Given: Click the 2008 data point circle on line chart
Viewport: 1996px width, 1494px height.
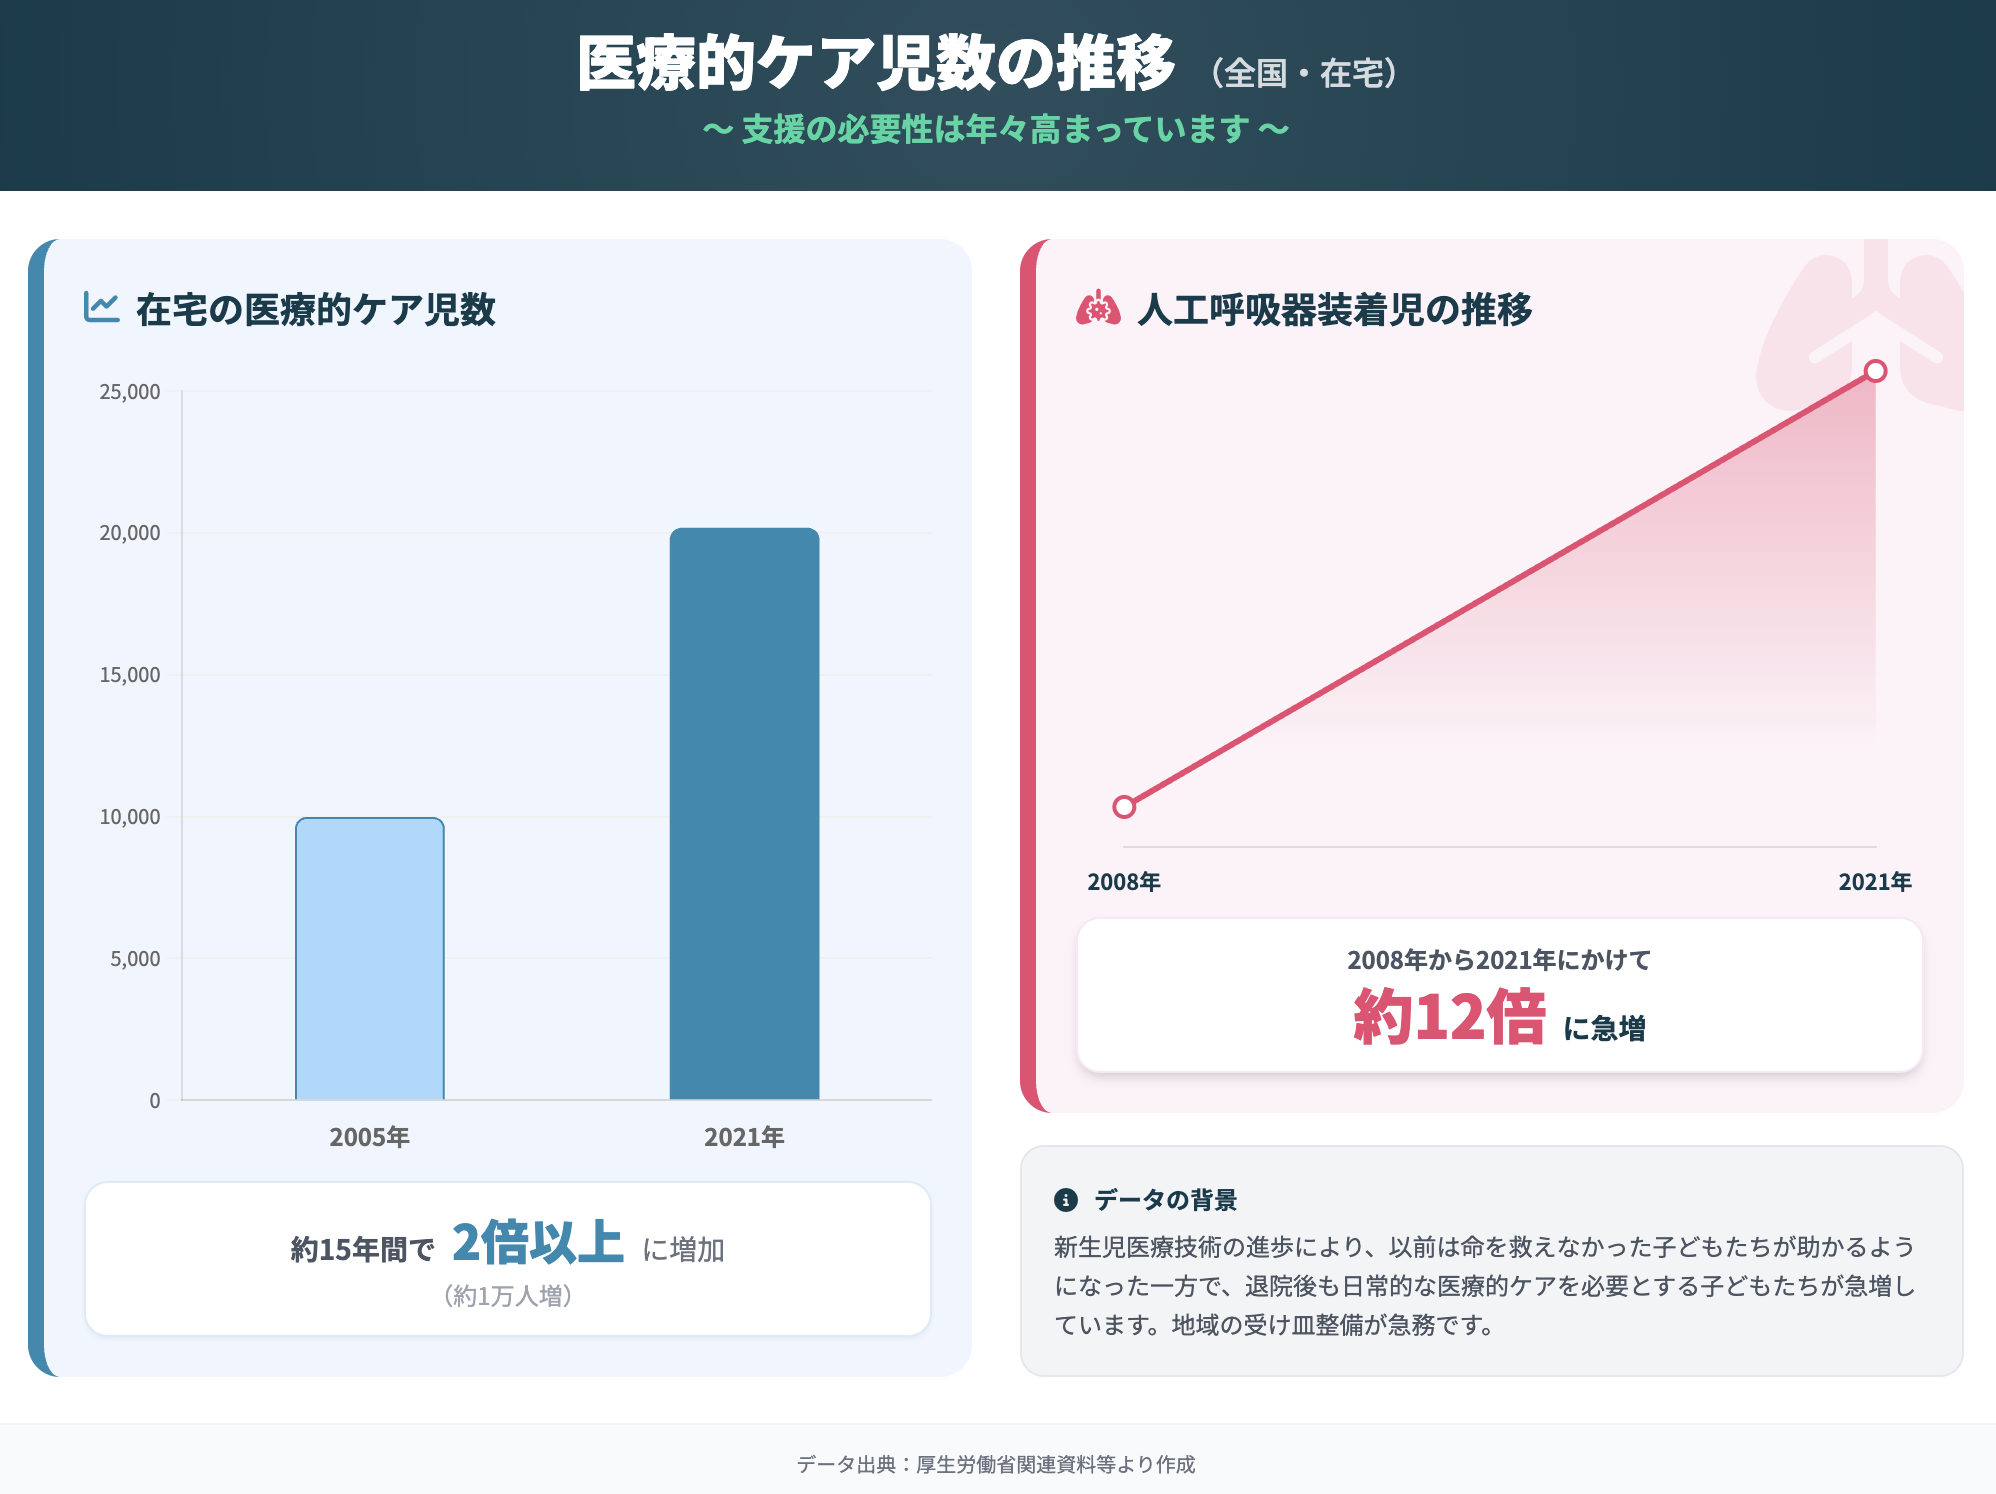Looking at the screenshot, I should (1123, 805).
